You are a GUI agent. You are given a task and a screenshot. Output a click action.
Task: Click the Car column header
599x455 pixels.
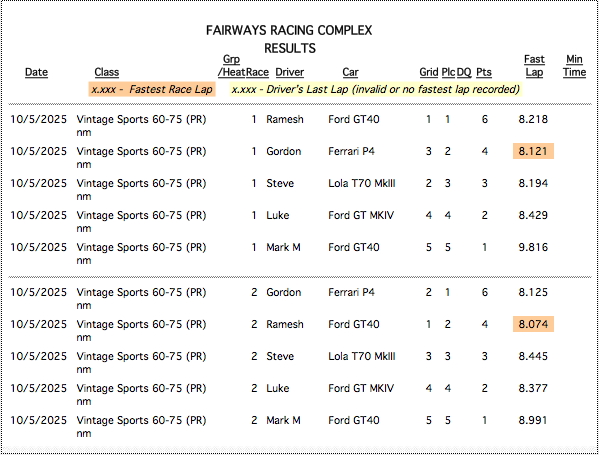(350, 72)
